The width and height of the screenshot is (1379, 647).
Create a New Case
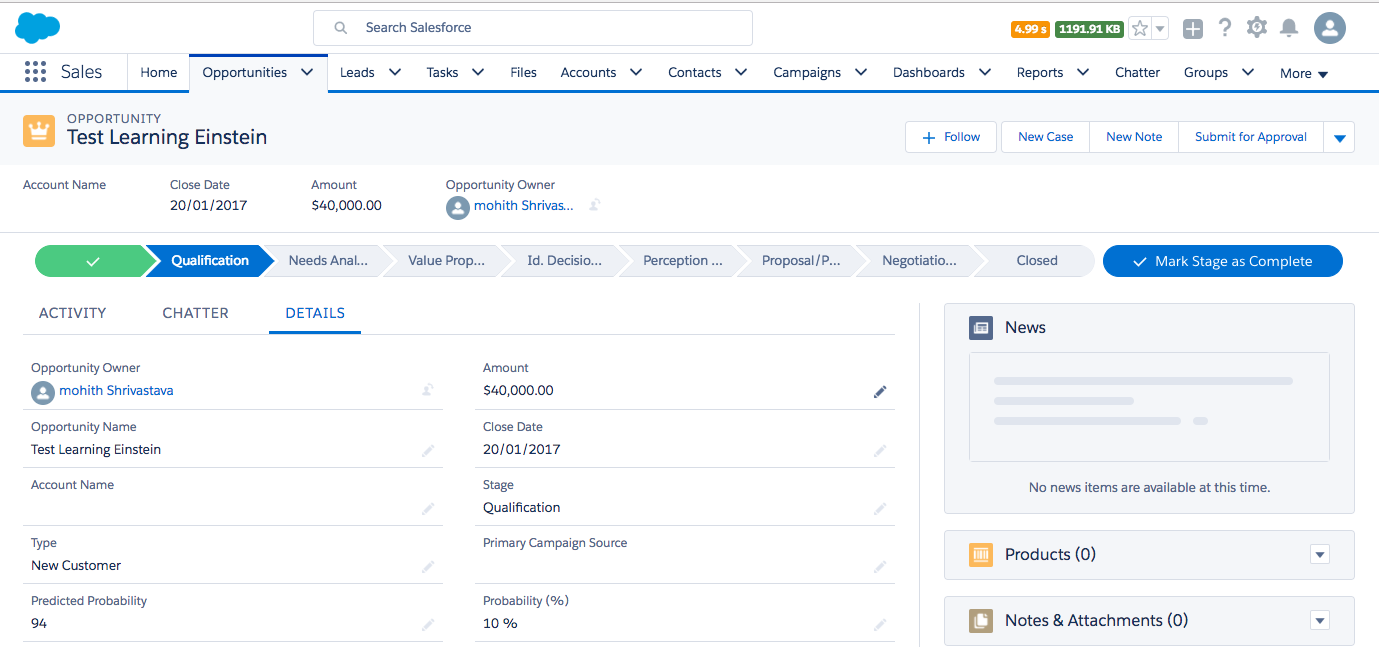(x=1045, y=137)
